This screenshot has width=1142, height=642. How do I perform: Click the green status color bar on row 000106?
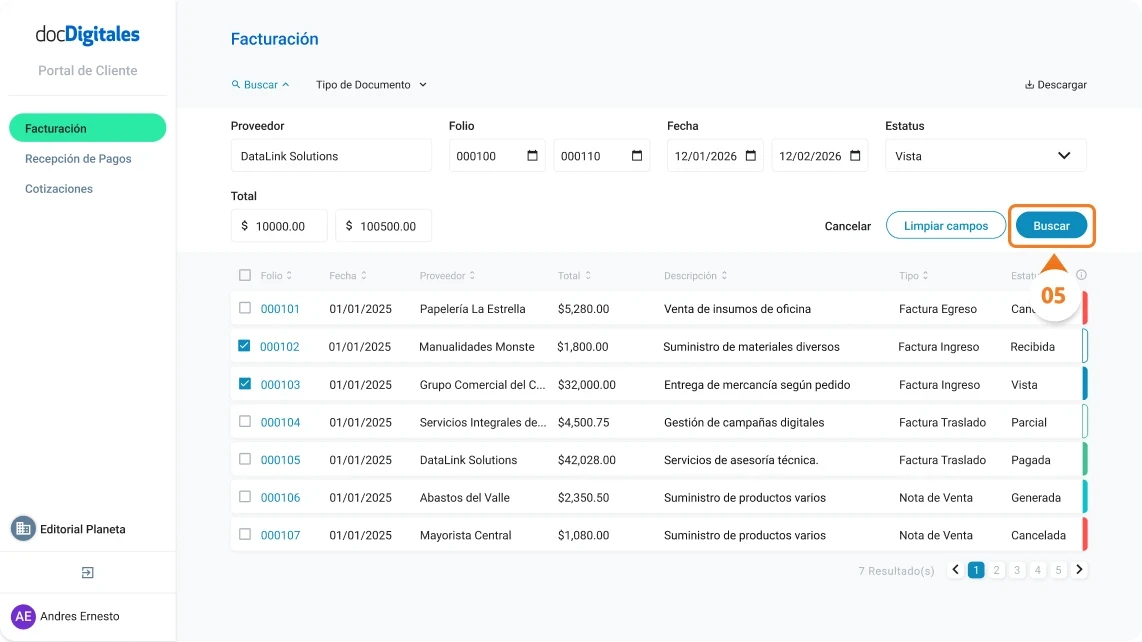tap(1083, 497)
